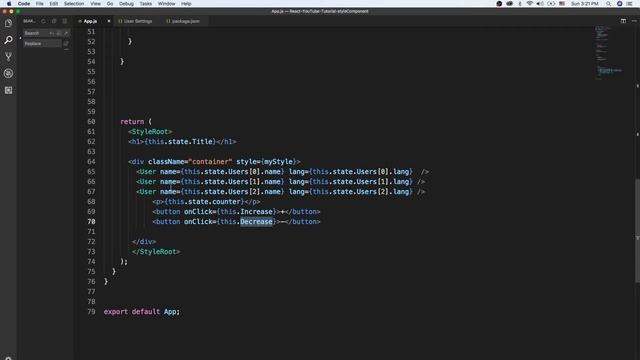
Task: Click the opening '<StyleRoot>' tag on line 61
Action: pos(150,131)
